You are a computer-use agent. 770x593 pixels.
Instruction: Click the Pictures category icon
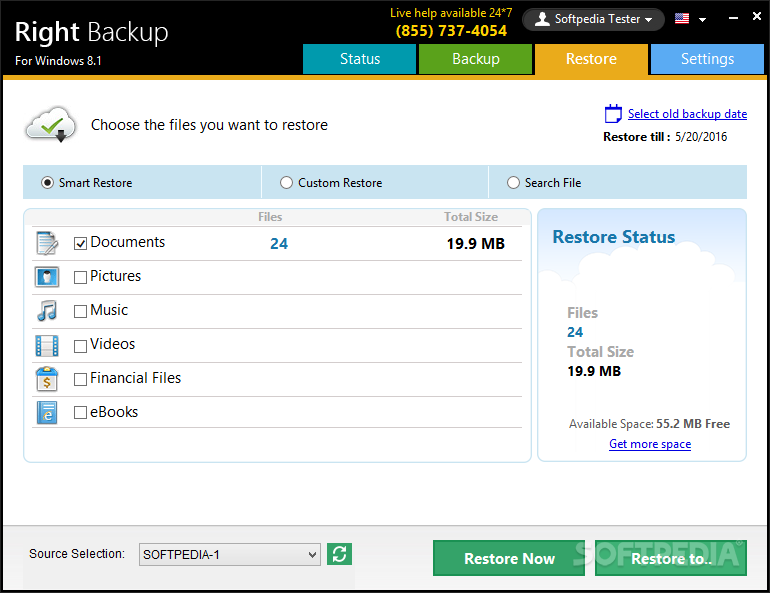coord(47,277)
